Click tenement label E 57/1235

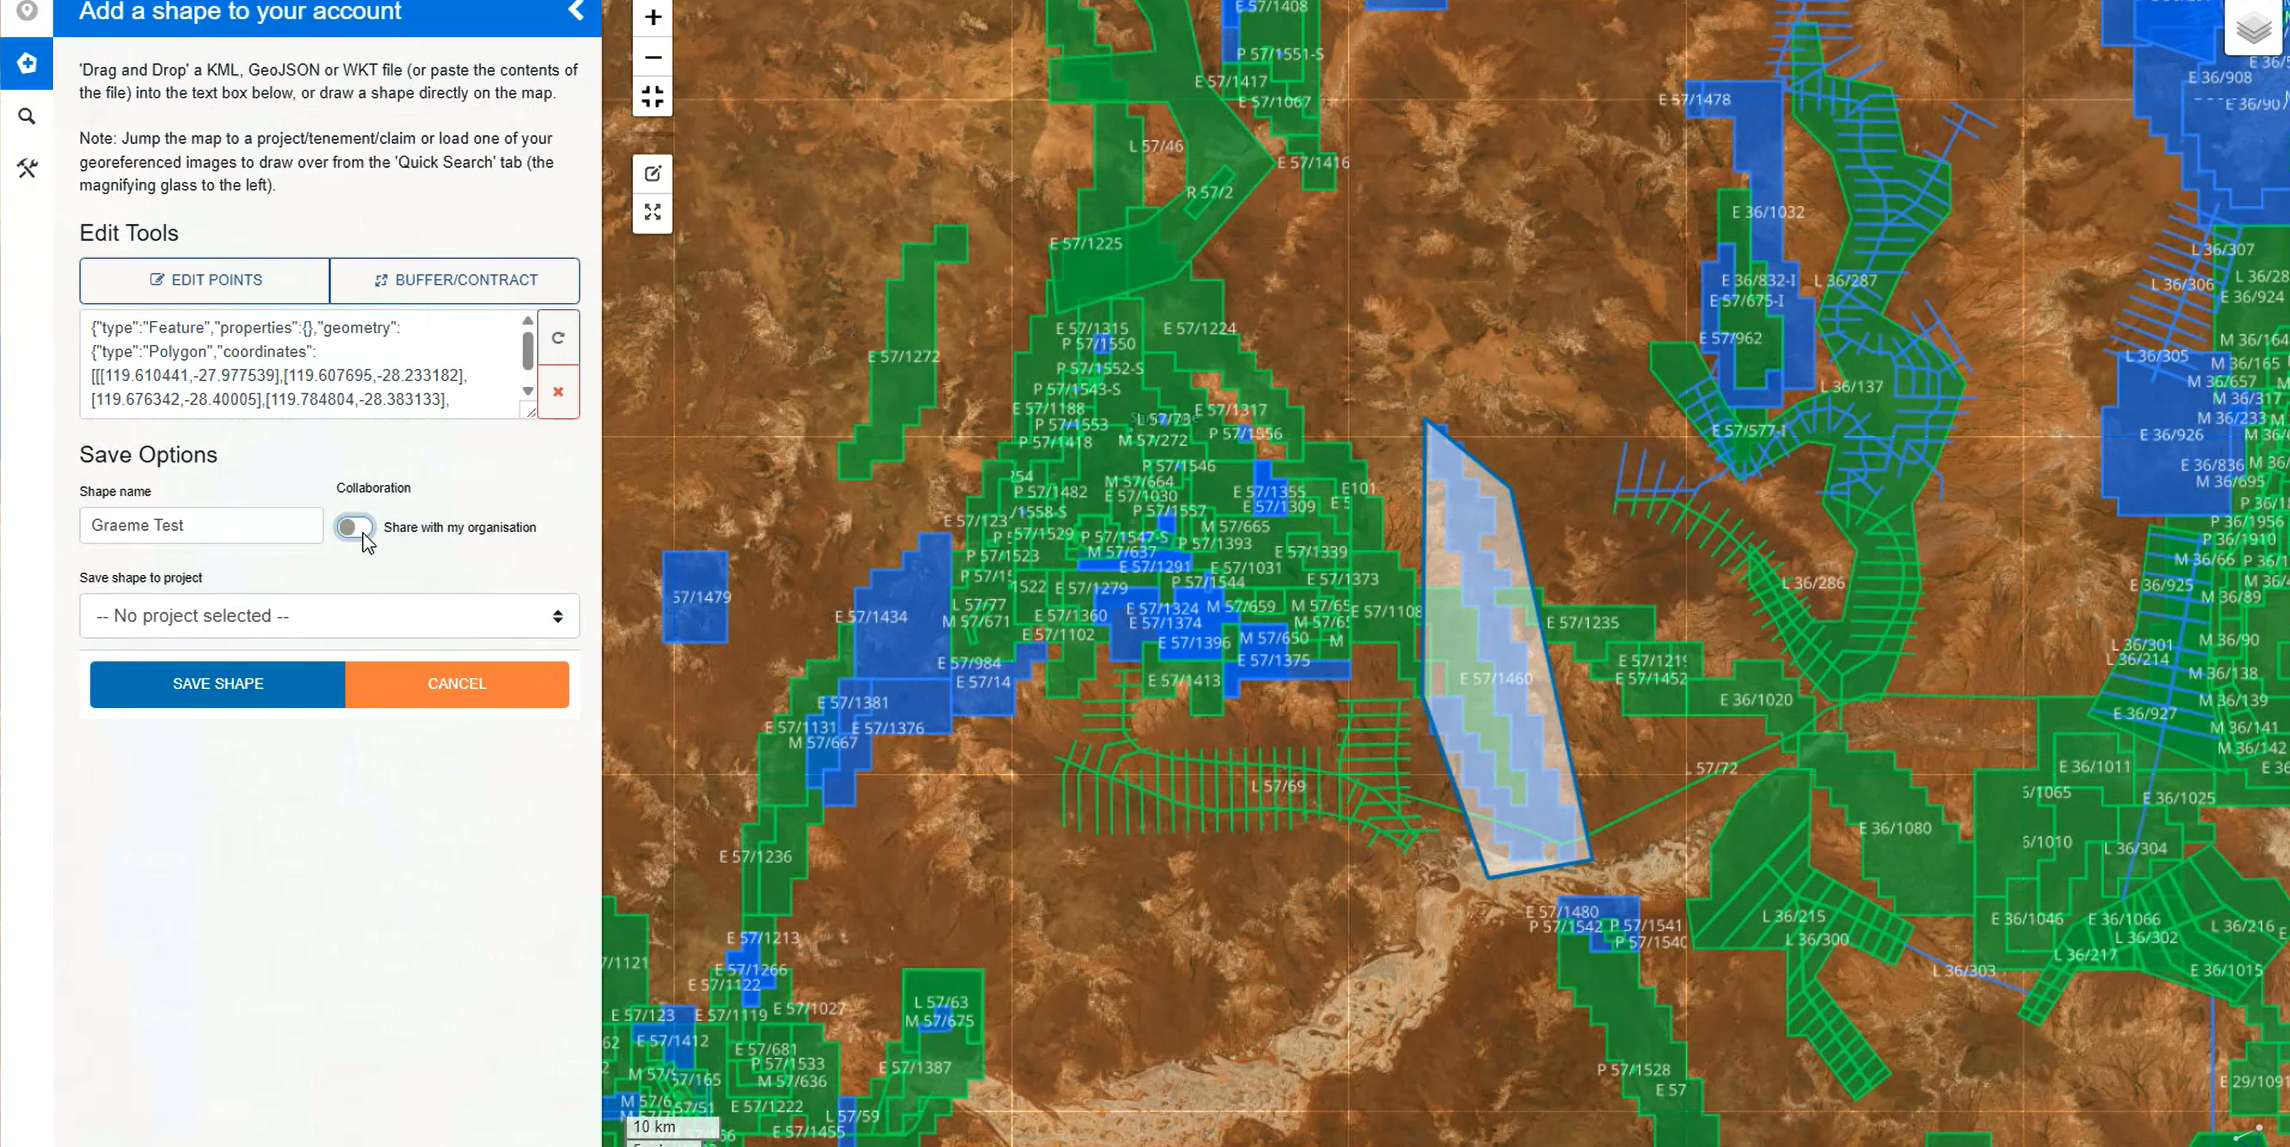point(1582,623)
